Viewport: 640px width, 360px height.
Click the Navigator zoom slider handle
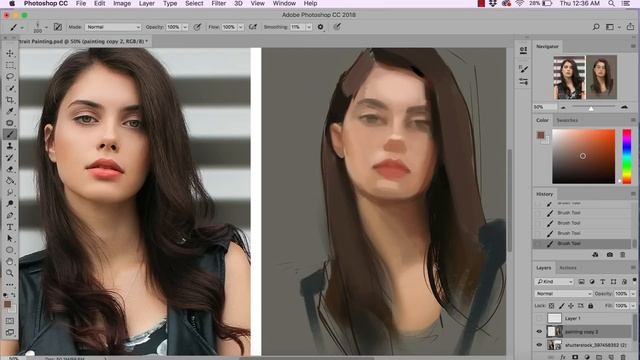coord(591,109)
